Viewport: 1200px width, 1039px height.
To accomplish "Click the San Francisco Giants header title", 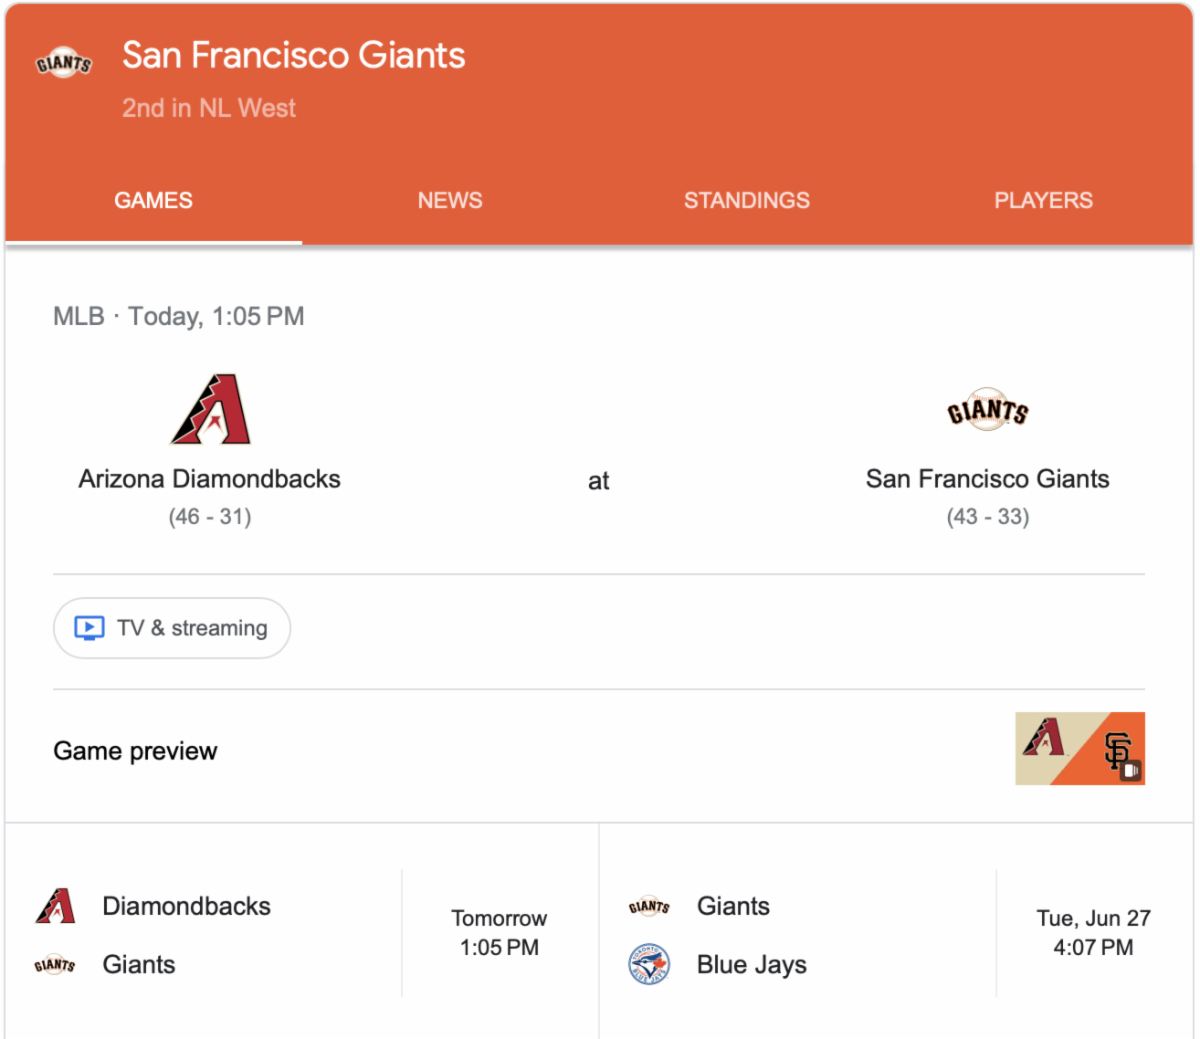I will (x=293, y=55).
